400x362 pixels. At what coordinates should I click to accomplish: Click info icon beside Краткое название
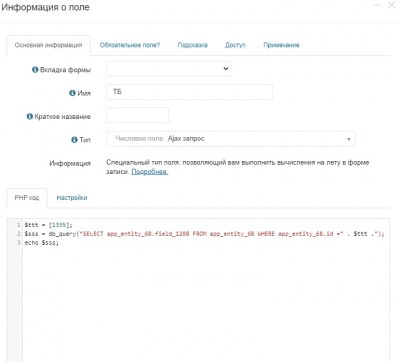[30, 116]
